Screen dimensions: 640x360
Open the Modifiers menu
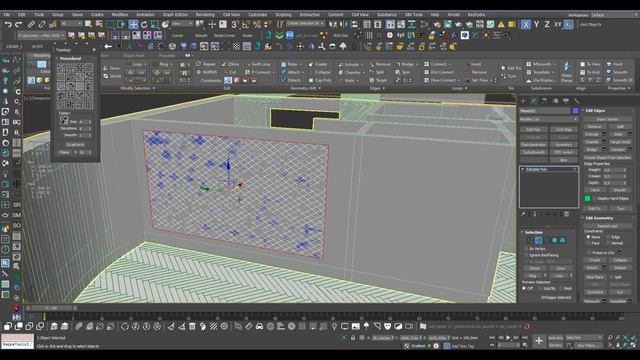pyautogui.click(x=120, y=15)
